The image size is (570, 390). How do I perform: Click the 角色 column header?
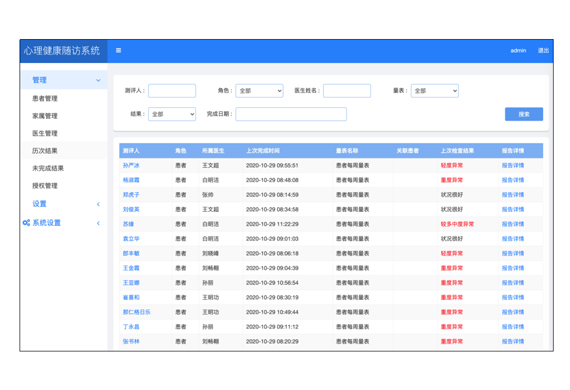[x=181, y=151]
